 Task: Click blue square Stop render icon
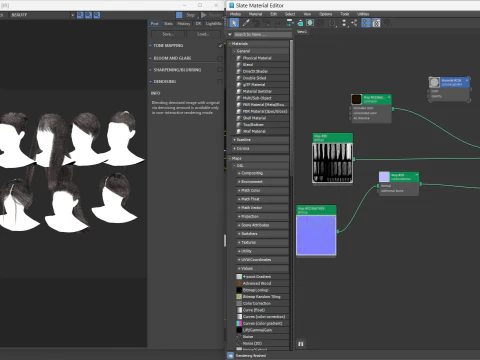click(179, 15)
